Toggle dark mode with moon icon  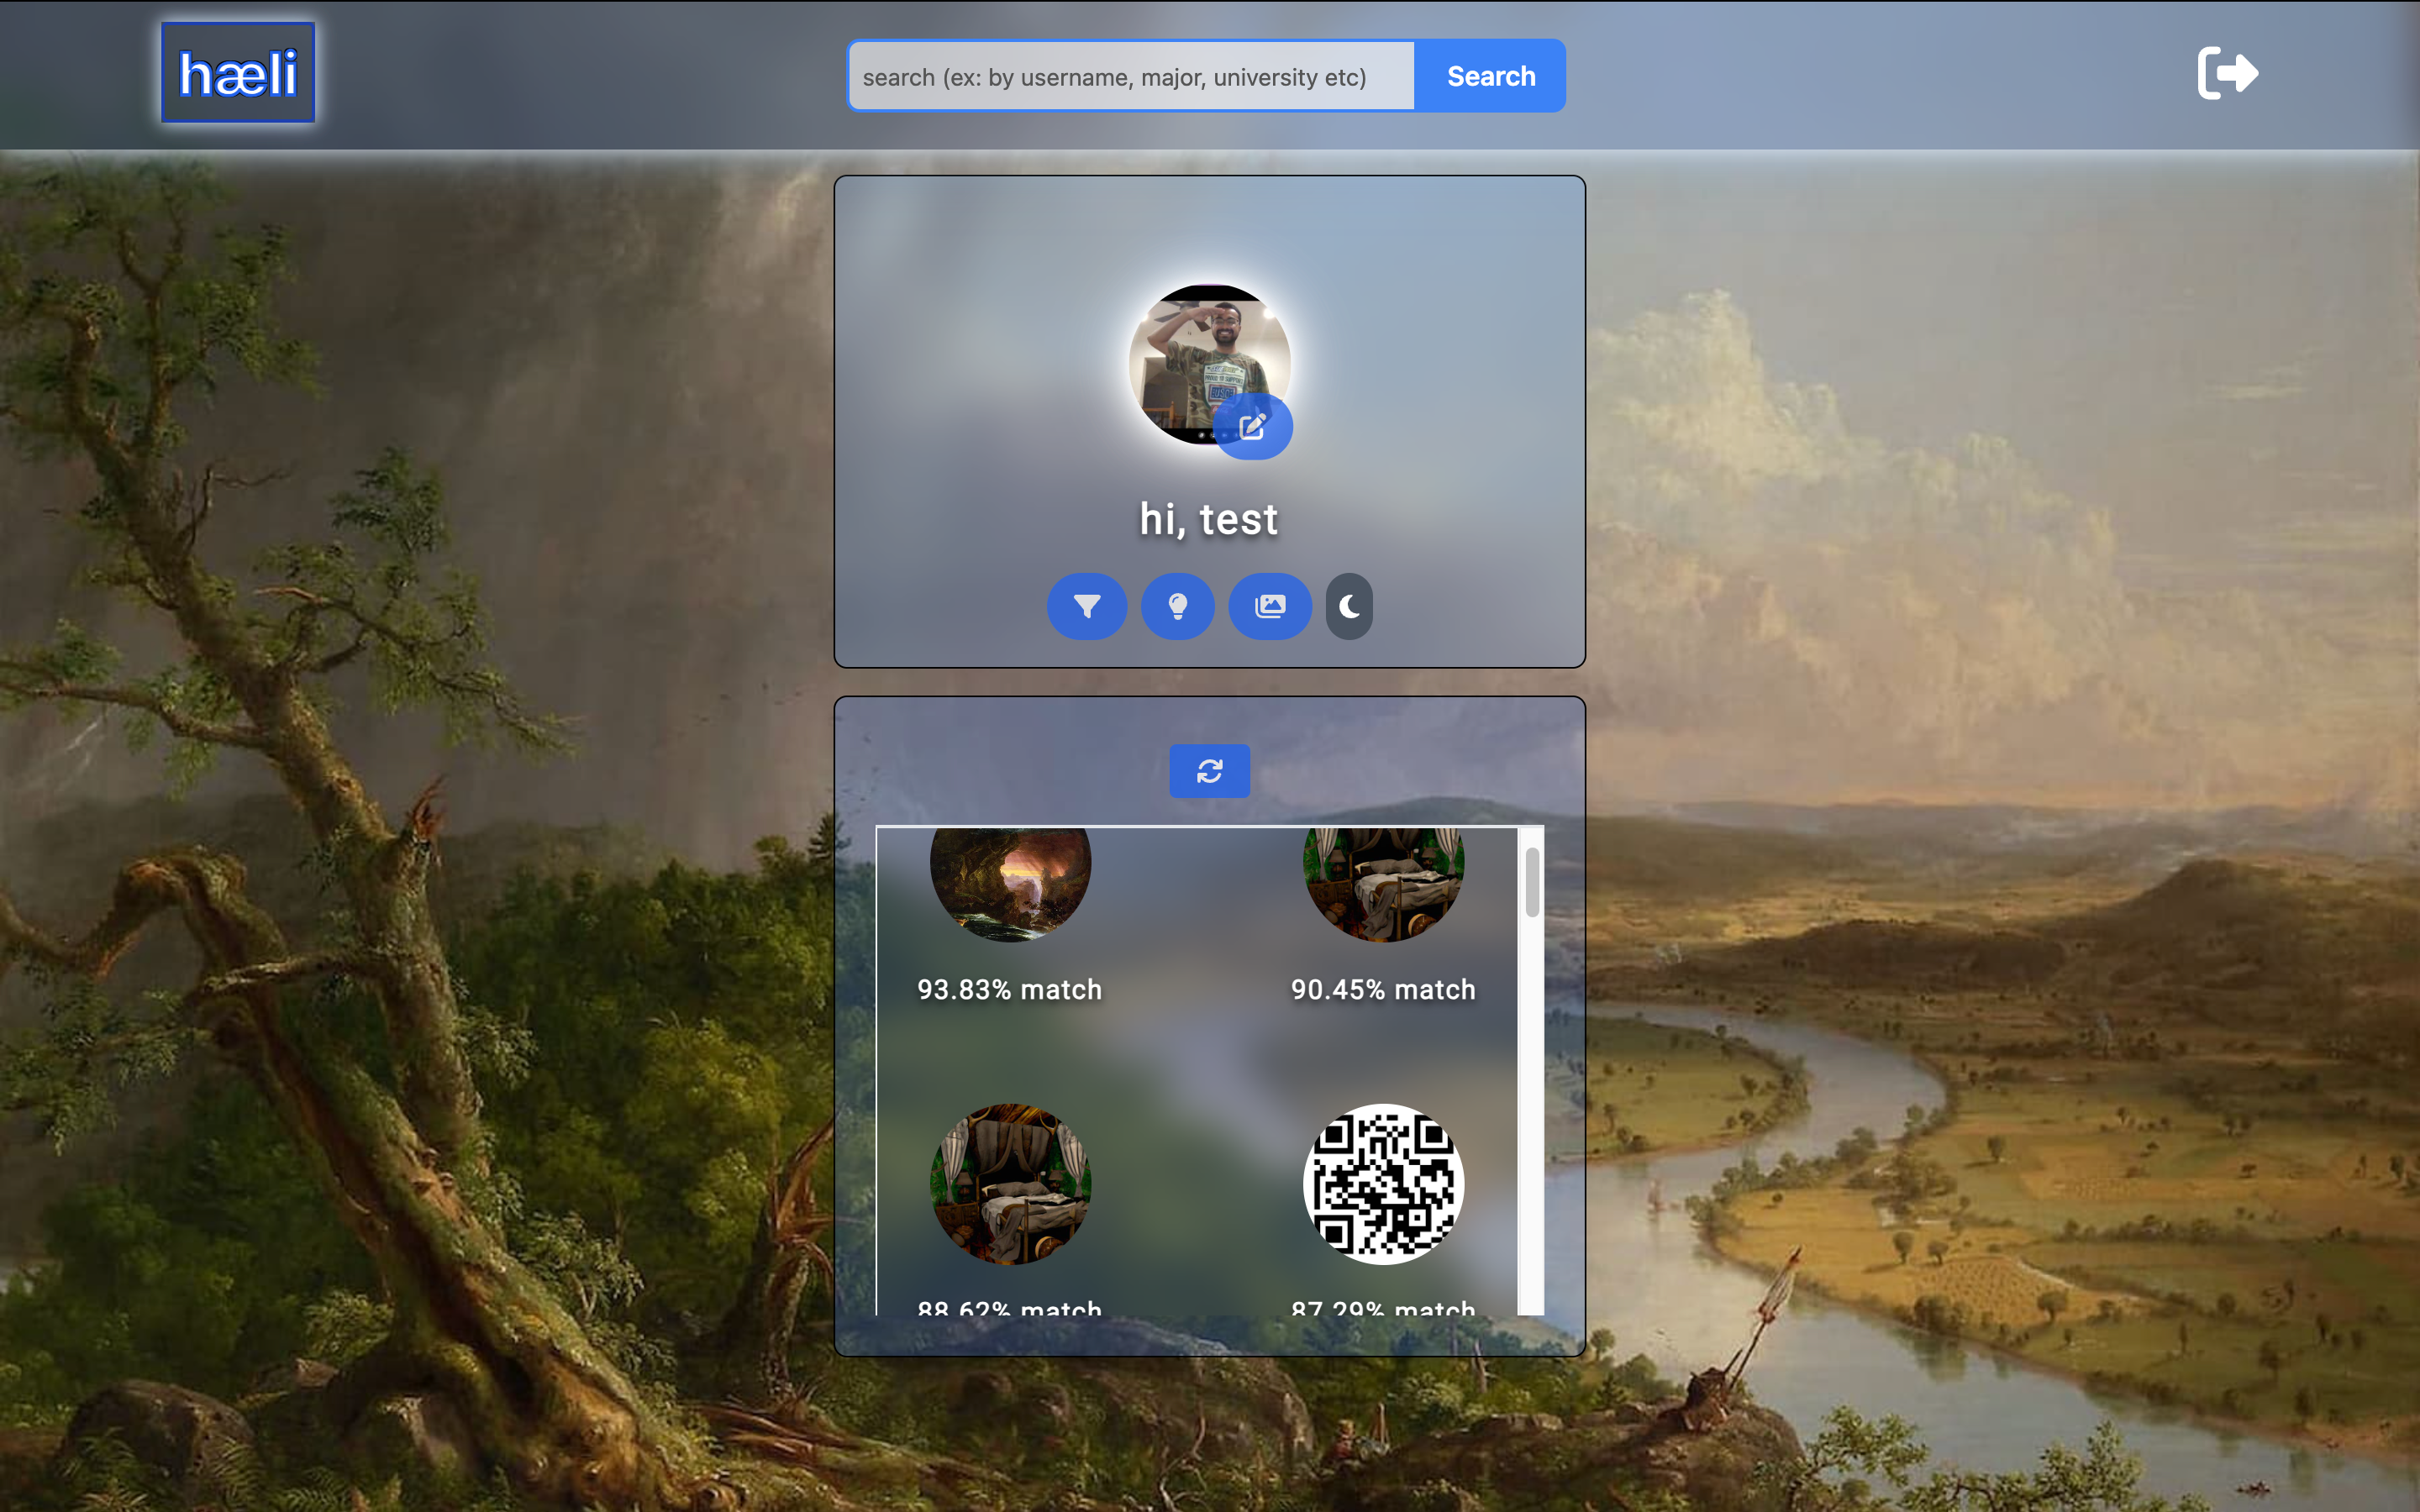[1349, 606]
